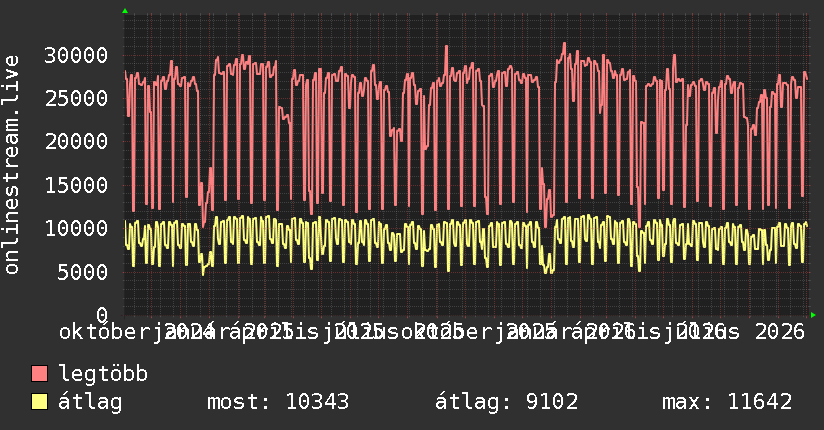Click the max: 11642 statistic

tap(727, 402)
